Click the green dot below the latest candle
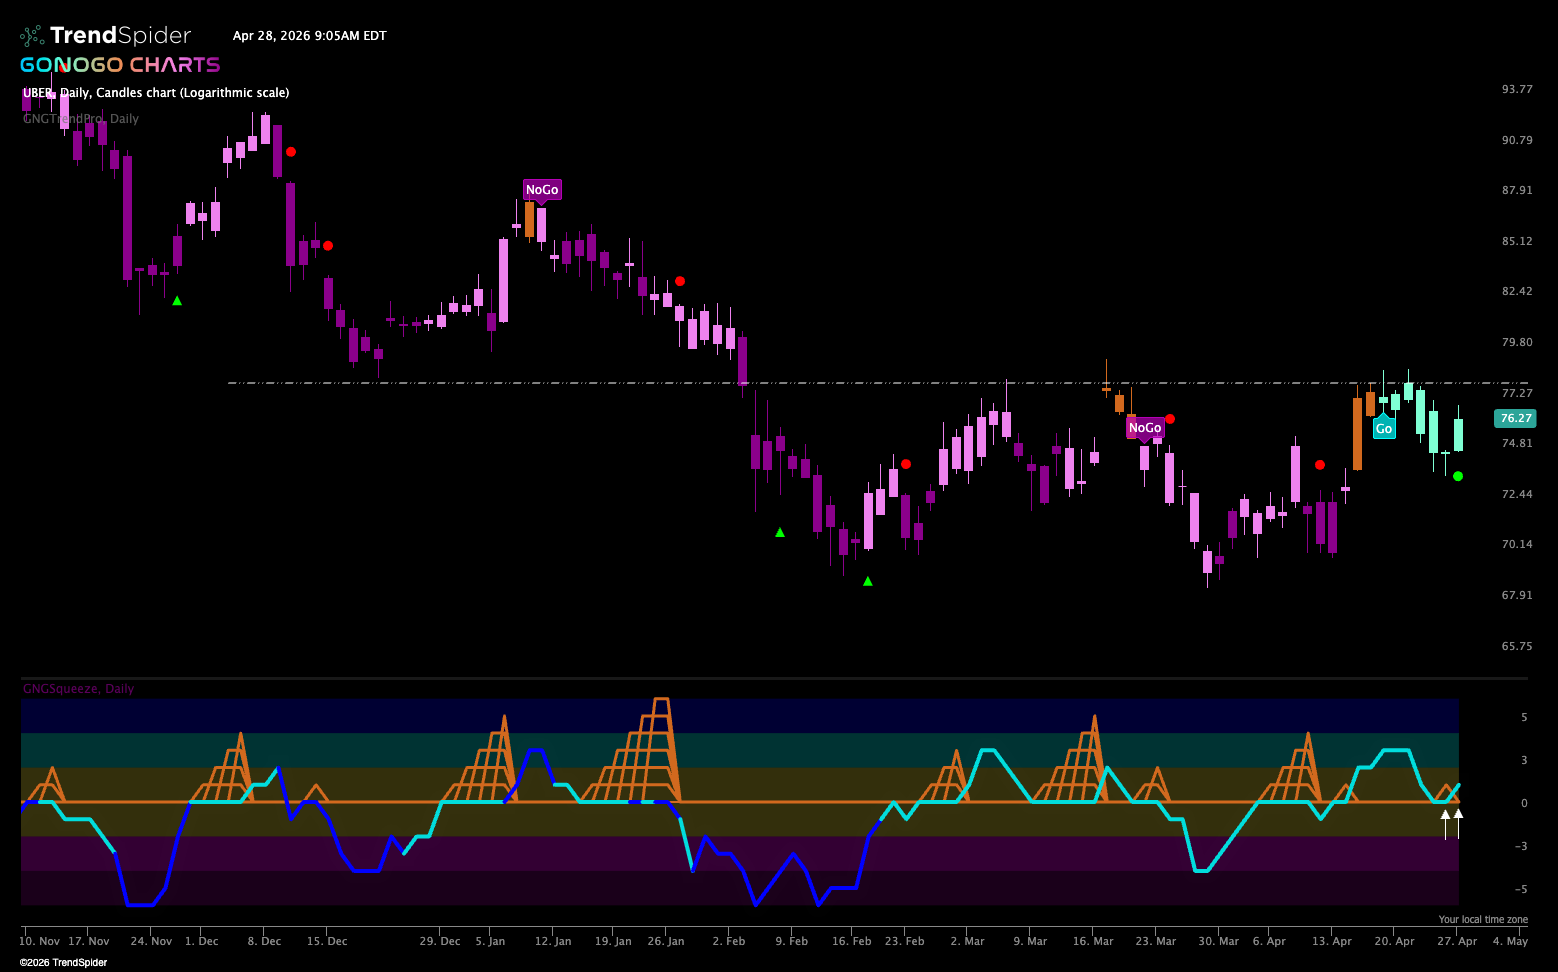Viewport: 1558px width, 972px height. tap(1458, 476)
